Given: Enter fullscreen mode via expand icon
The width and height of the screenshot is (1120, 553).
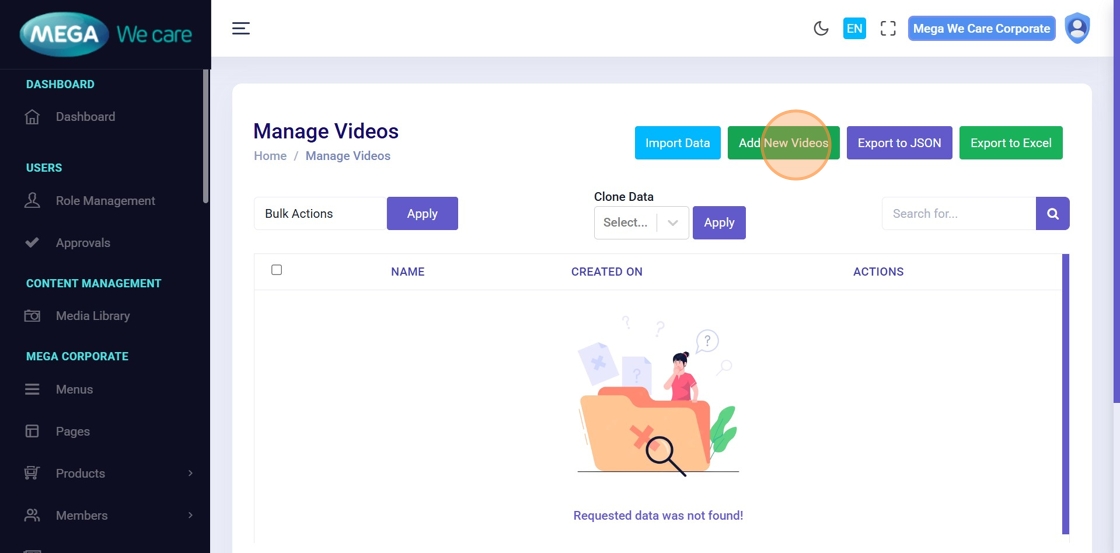Looking at the screenshot, I should tap(888, 28).
